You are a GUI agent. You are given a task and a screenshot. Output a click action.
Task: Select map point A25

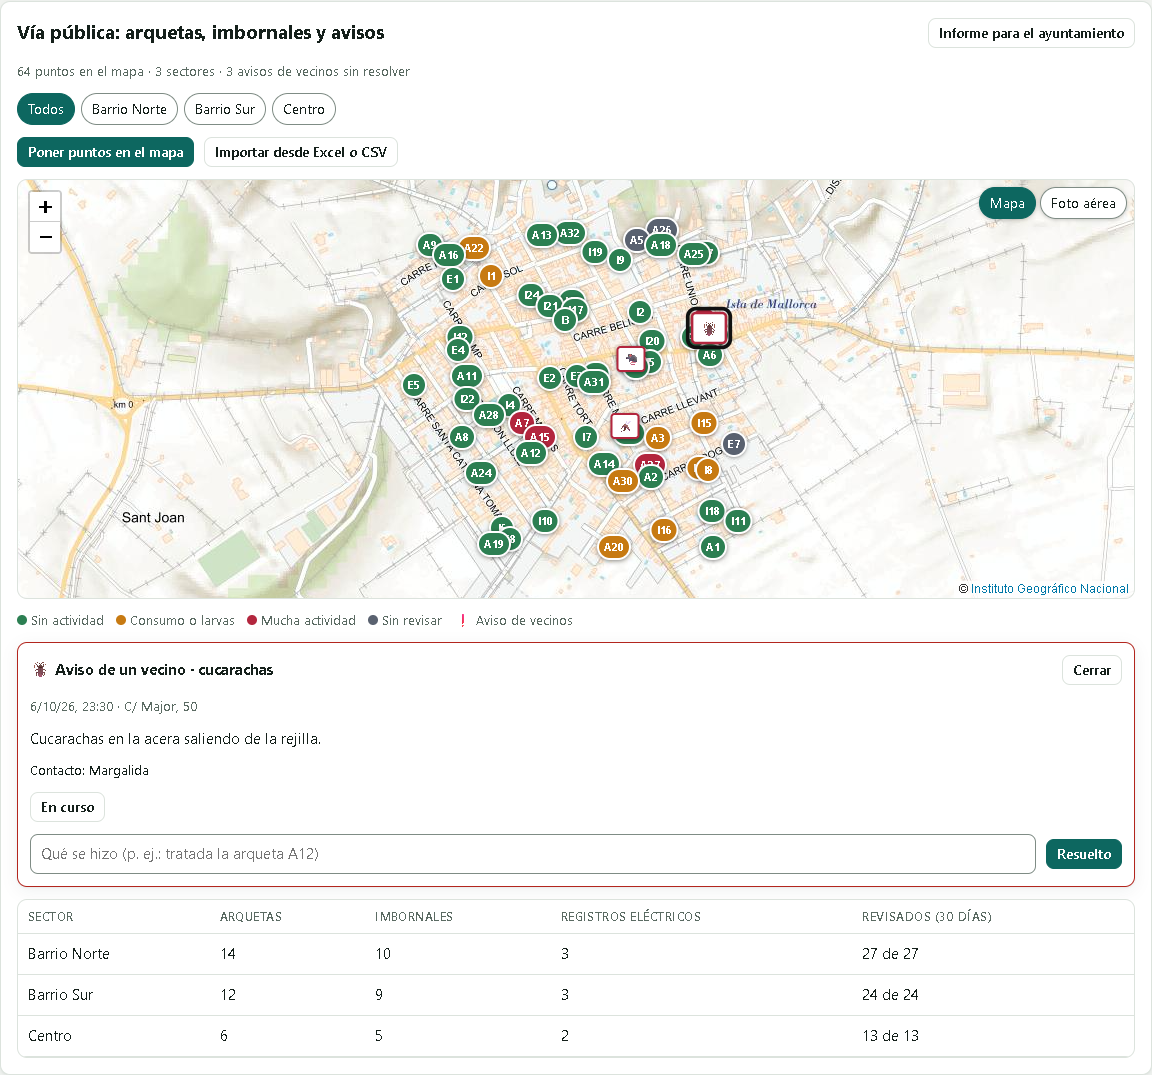[694, 254]
